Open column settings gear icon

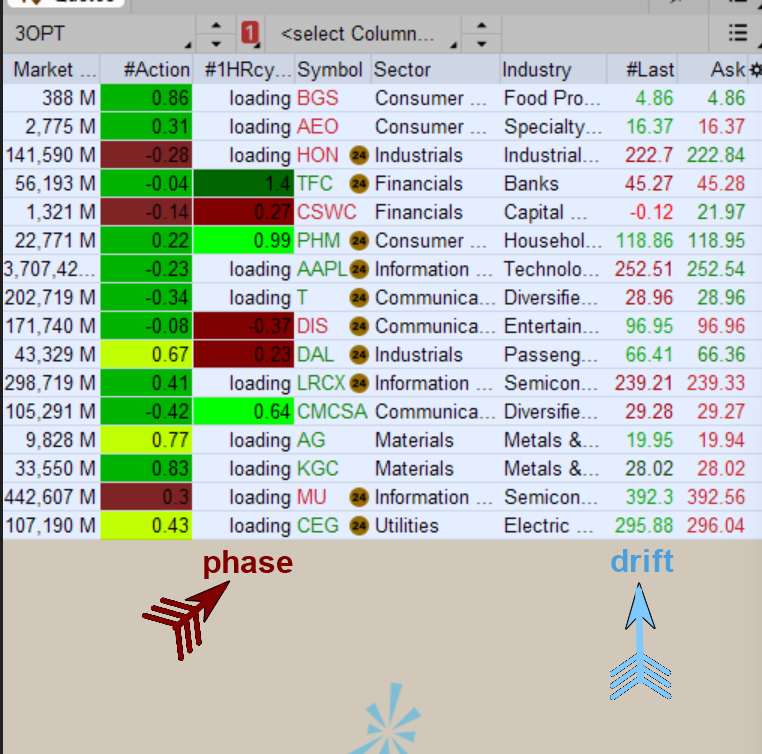point(755,70)
